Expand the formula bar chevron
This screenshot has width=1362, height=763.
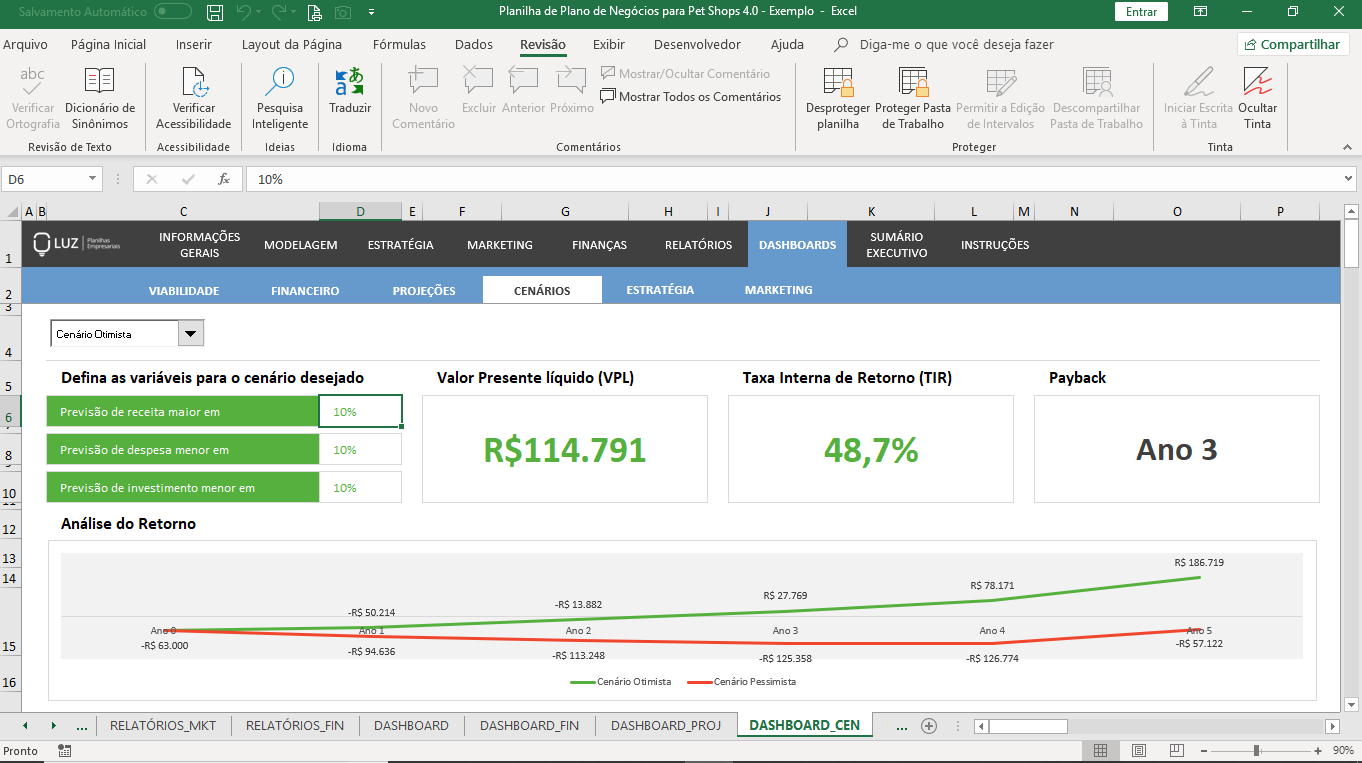[1348, 179]
